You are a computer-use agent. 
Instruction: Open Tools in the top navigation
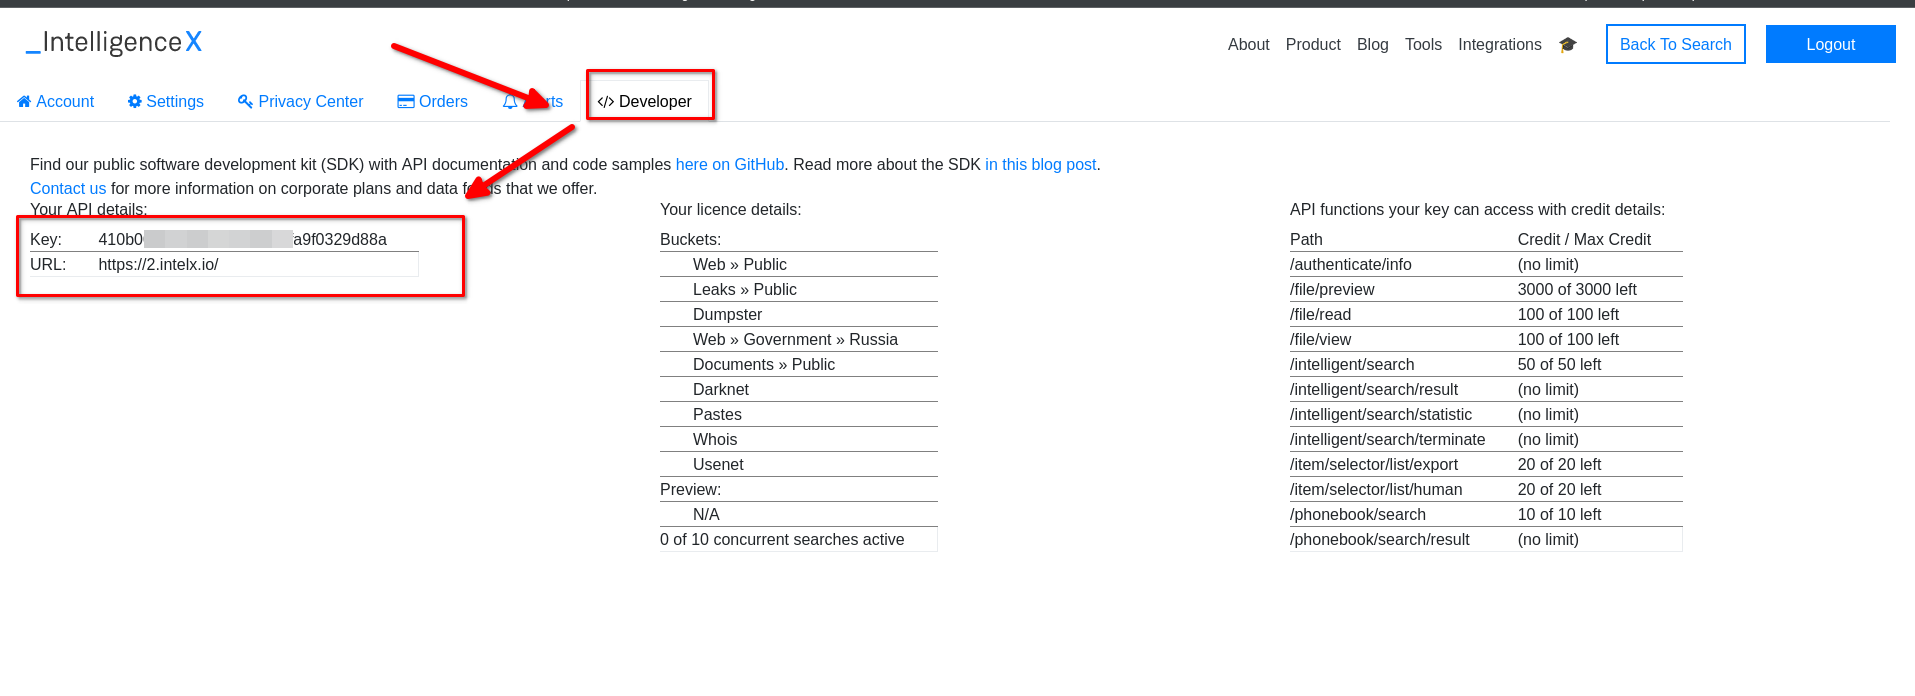tap(1422, 45)
